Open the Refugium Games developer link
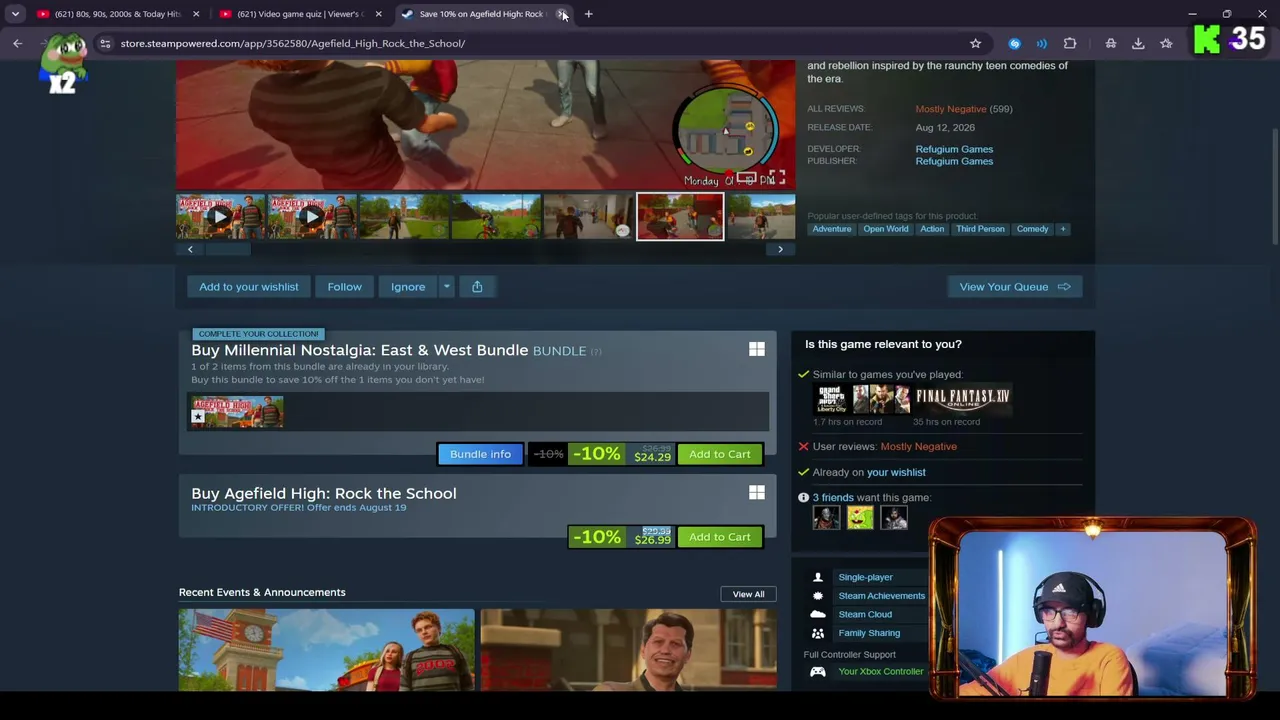The width and height of the screenshot is (1280, 720). tap(954, 149)
